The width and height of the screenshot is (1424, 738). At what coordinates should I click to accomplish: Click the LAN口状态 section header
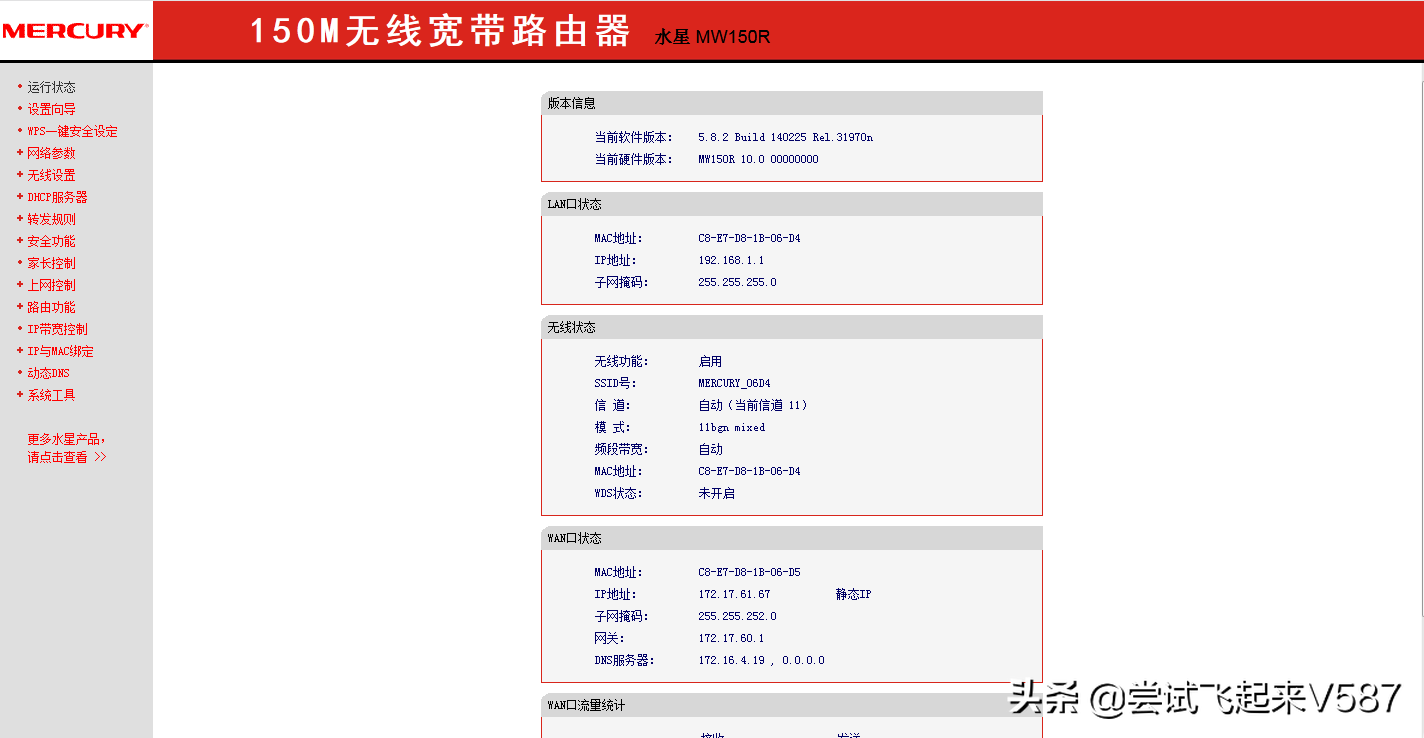point(791,204)
